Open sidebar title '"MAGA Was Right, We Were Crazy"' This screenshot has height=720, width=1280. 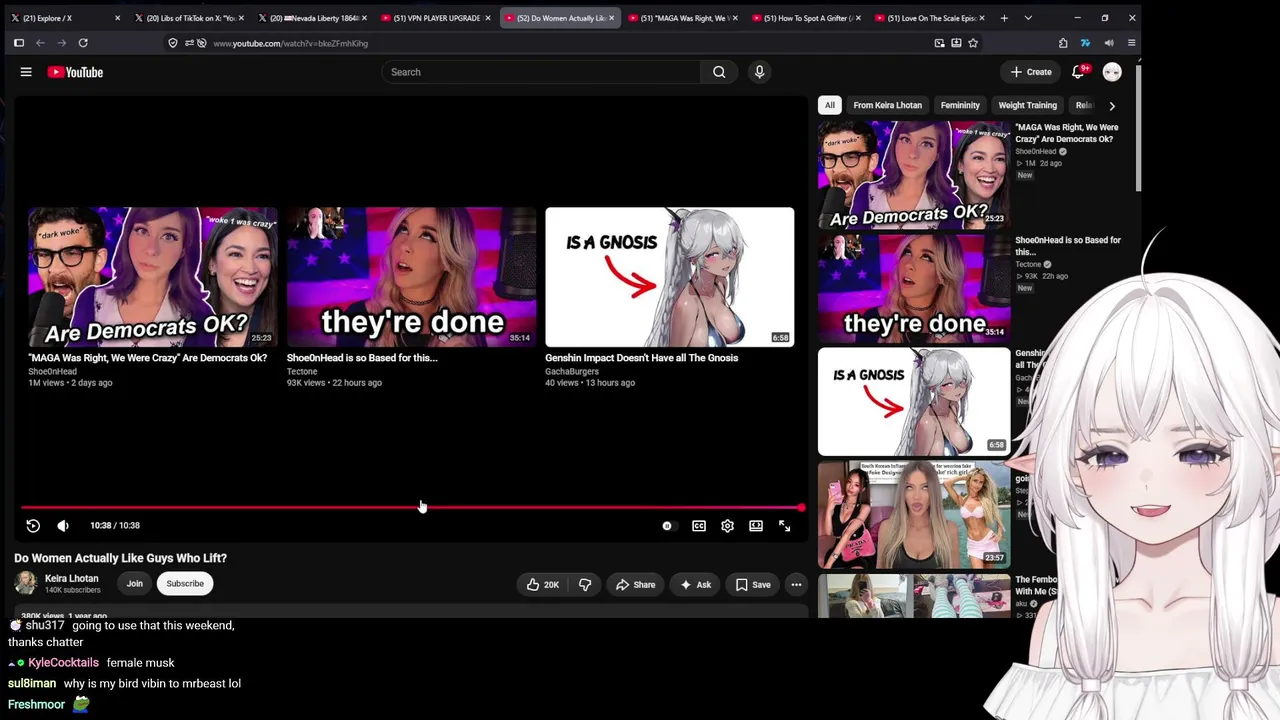(x=1067, y=133)
